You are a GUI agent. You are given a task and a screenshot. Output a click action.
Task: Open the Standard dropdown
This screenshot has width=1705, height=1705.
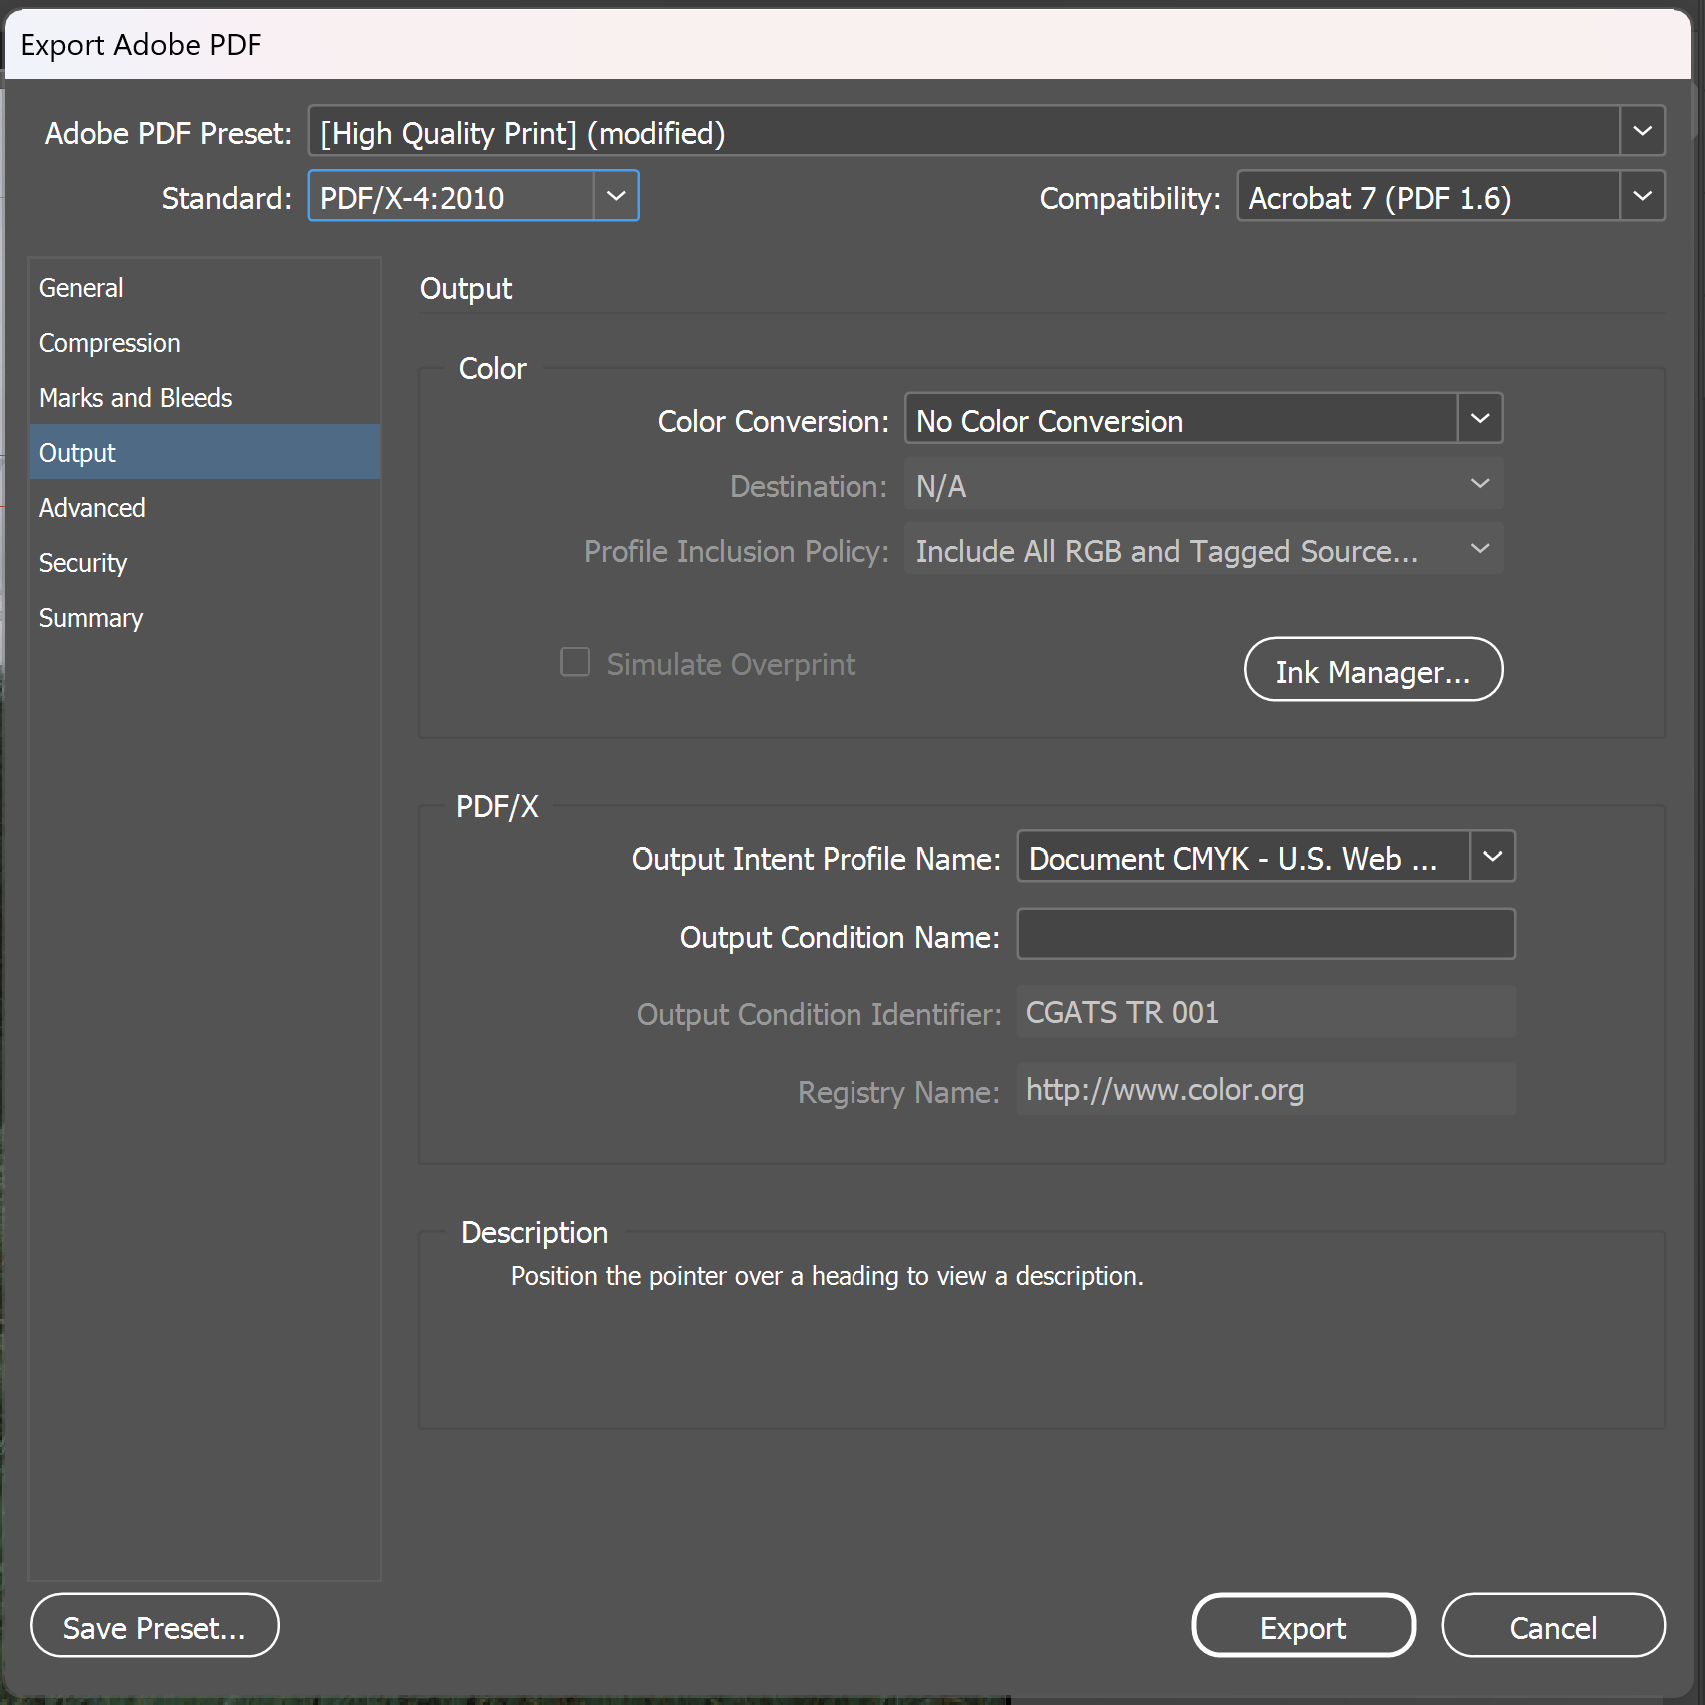pyautogui.click(x=616, y=196)
